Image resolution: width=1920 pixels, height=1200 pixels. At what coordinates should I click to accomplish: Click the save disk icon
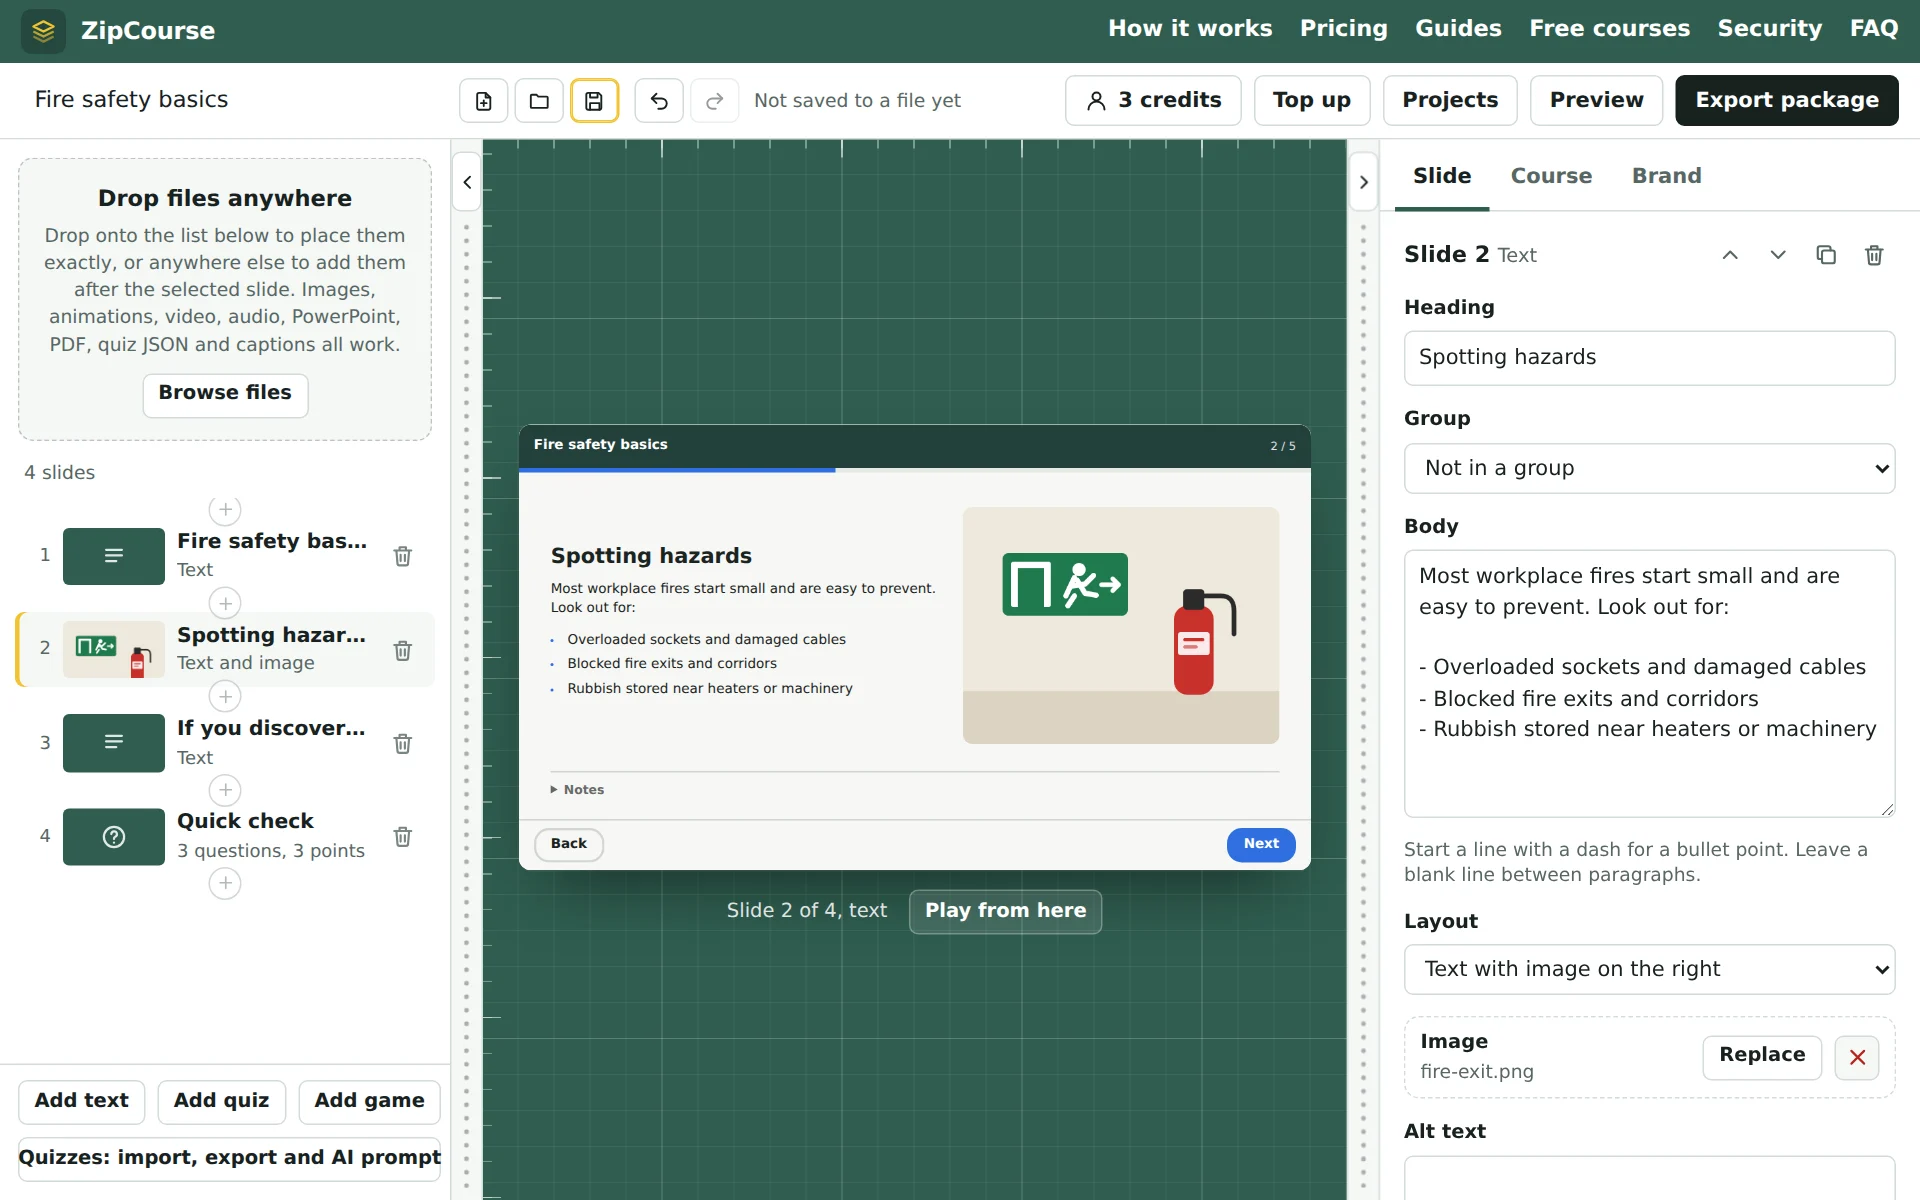[594, 101]
